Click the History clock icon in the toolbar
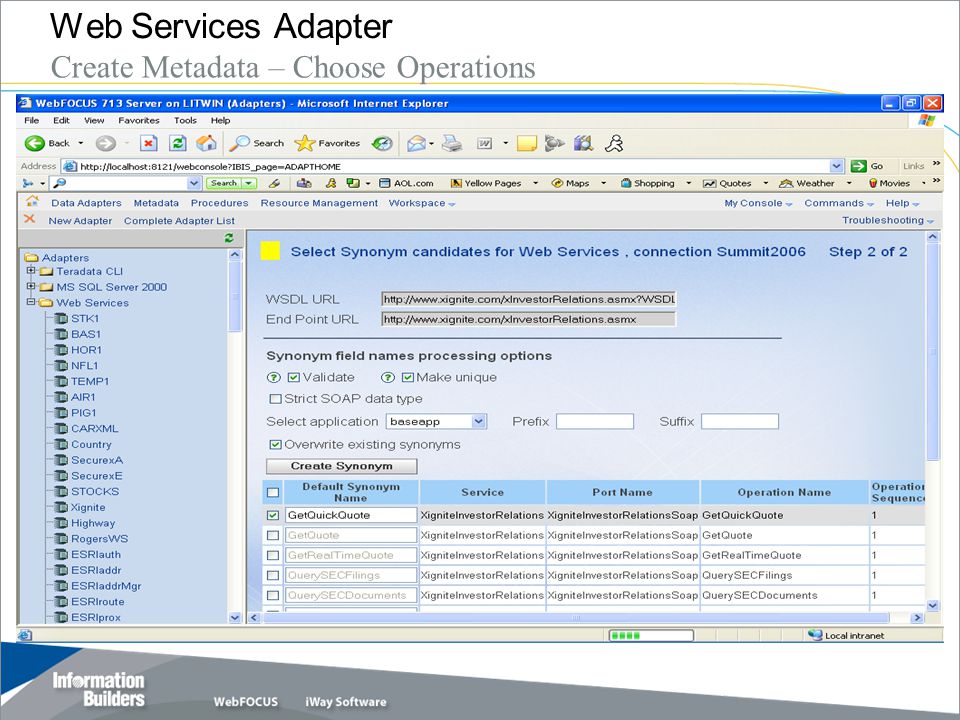Viewport: 960px width, 720px height. pyautogui.click(x=382, y=143)
